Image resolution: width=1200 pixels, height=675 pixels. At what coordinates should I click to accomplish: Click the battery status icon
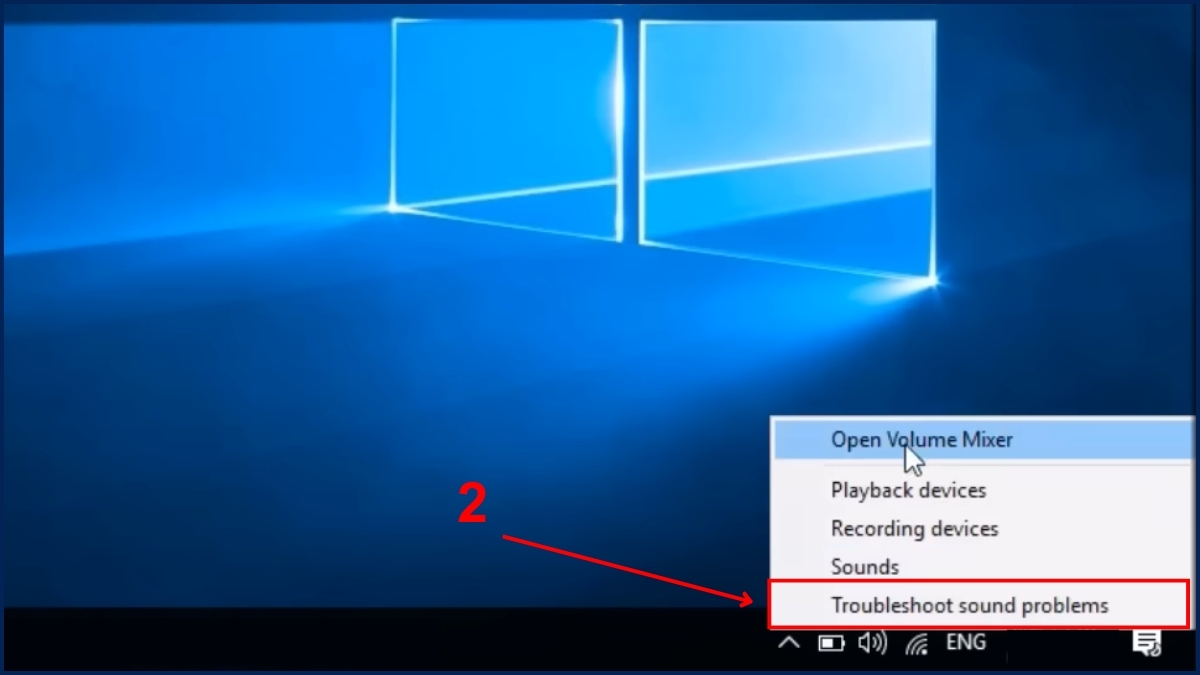click(x=831, y=643)
